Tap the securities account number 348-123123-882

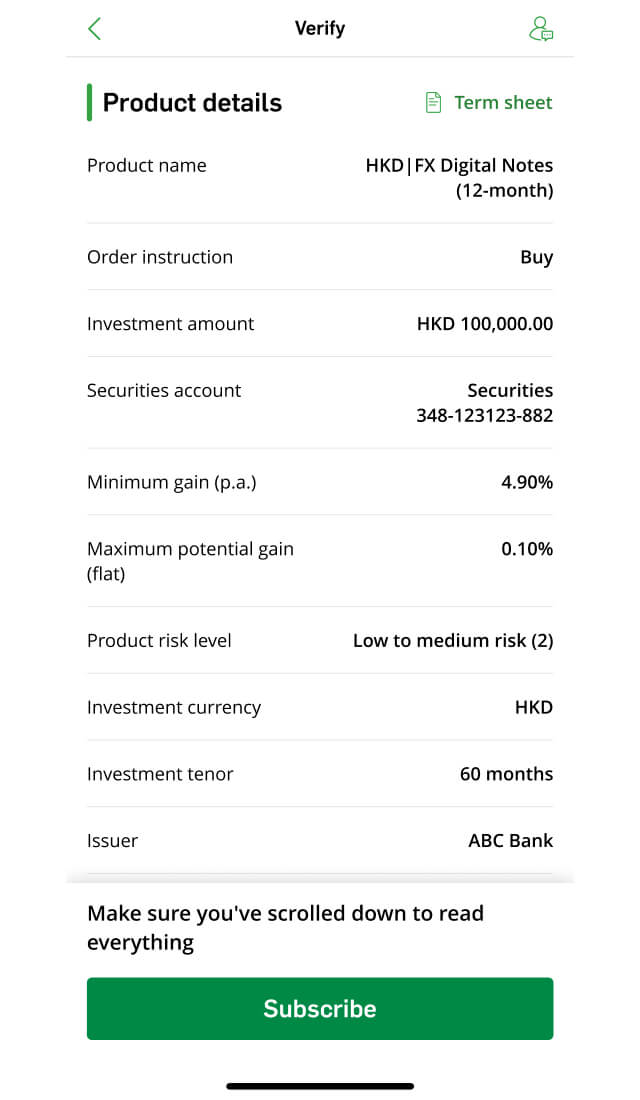click(485, 415)
